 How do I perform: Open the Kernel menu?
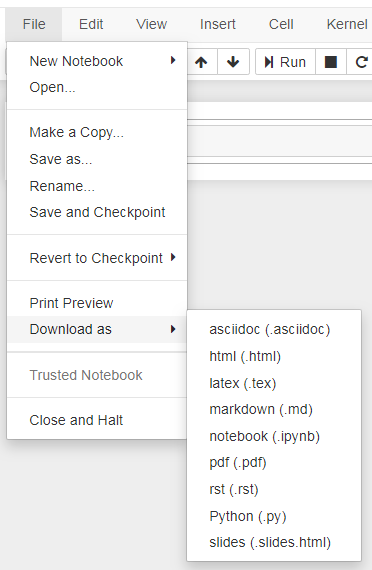[x=347, y=24]
